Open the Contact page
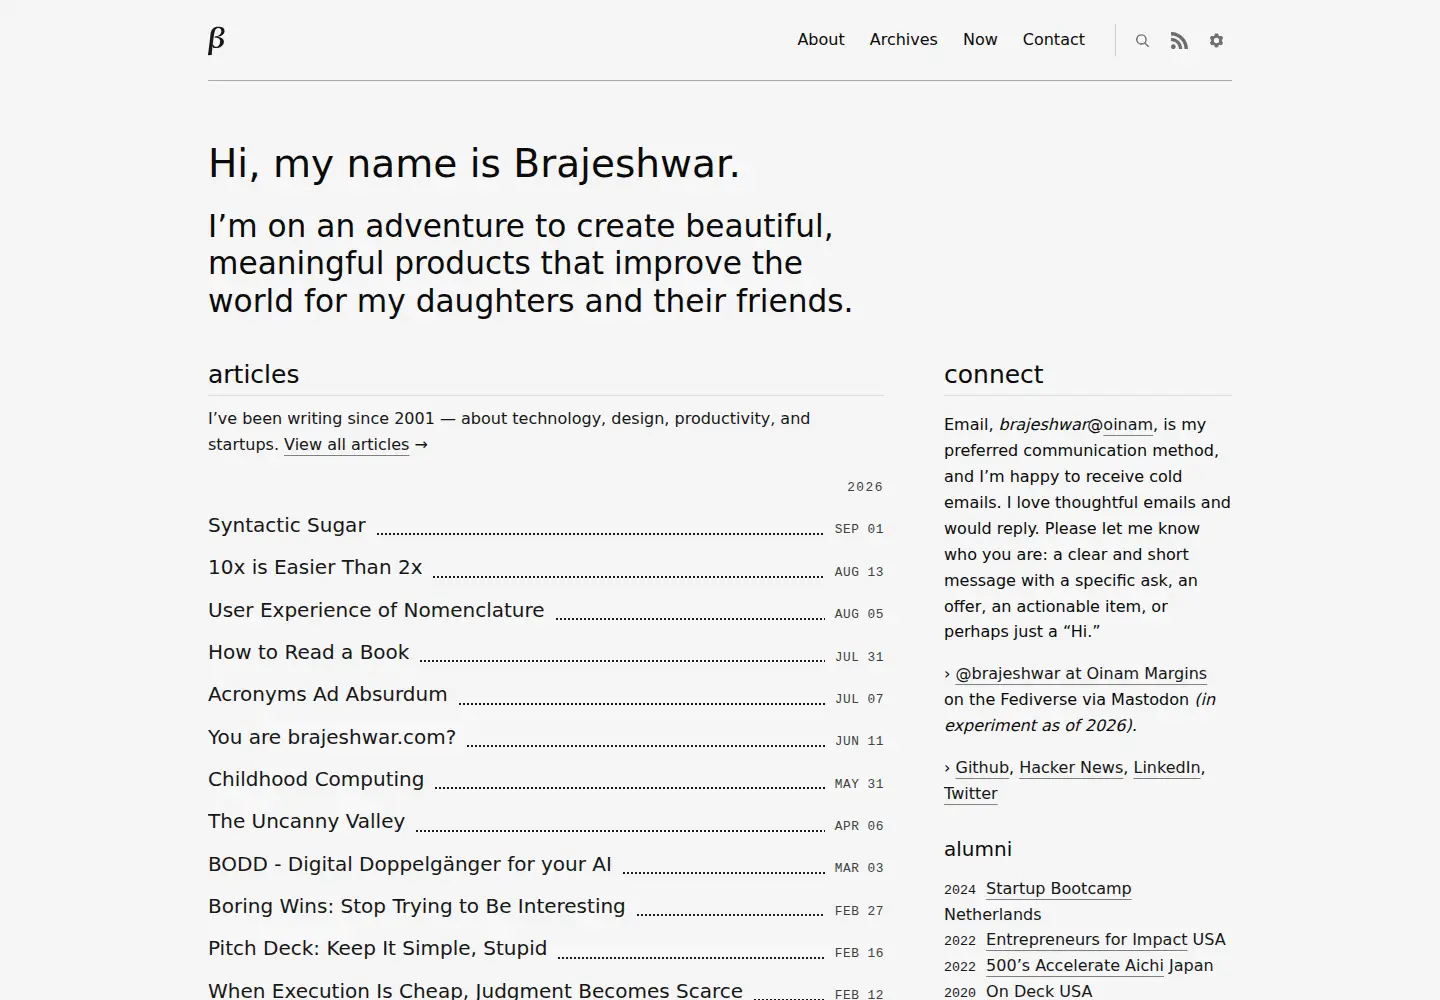The image size is (1440, 1000). pyautogui.click(x=1053, y=40)
